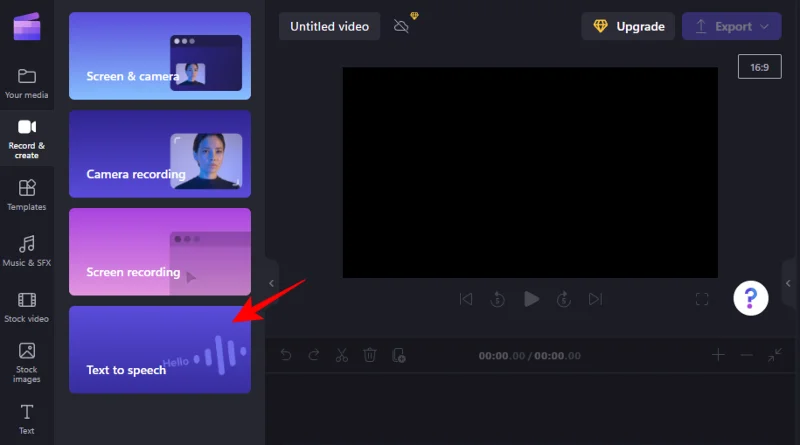Rewind five seconds
This screenshot has height=445, width=800.
point(497,299)
